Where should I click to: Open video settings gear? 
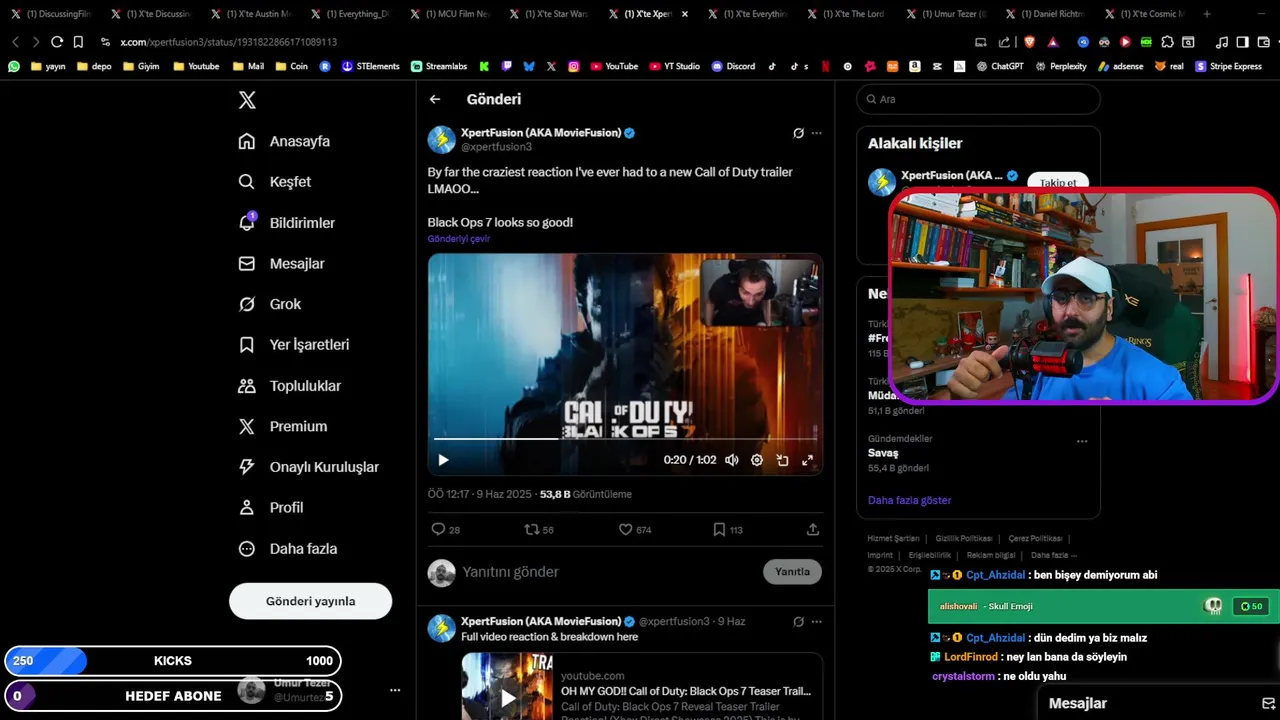[x=757, y=460]
